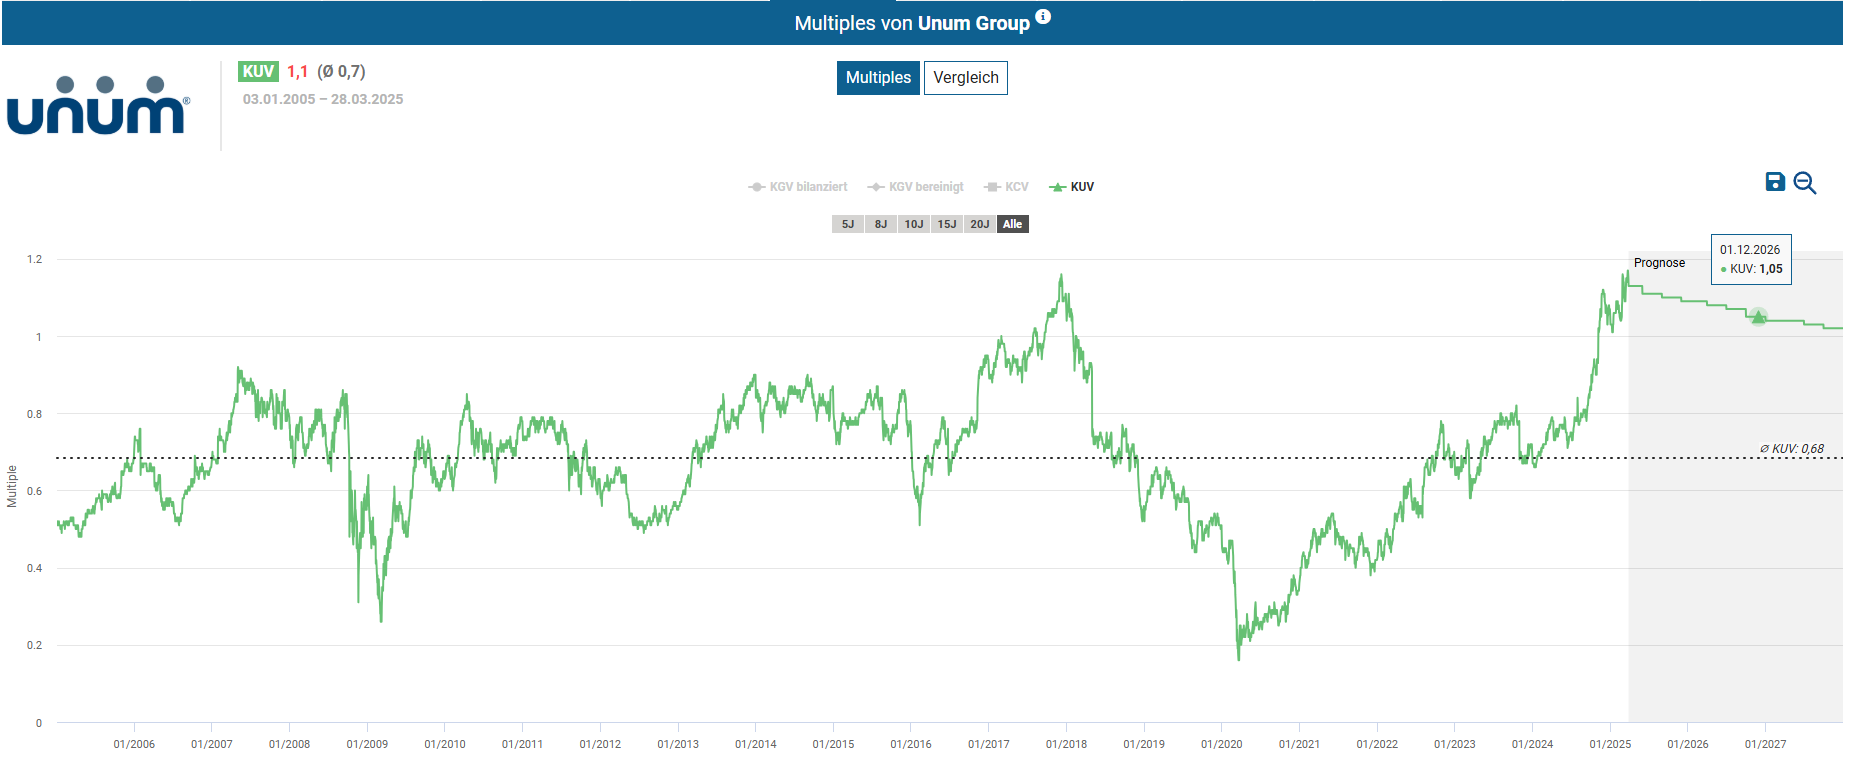Click the info icon beside Unum Group title
The height and width of the screenshot is (782, 1851).
coord(1043,17)
